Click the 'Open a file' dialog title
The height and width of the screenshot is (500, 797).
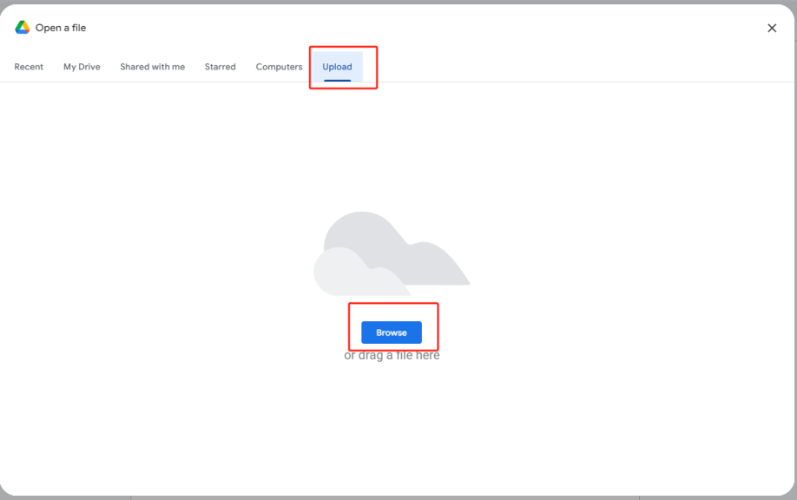tap(60, 28)
